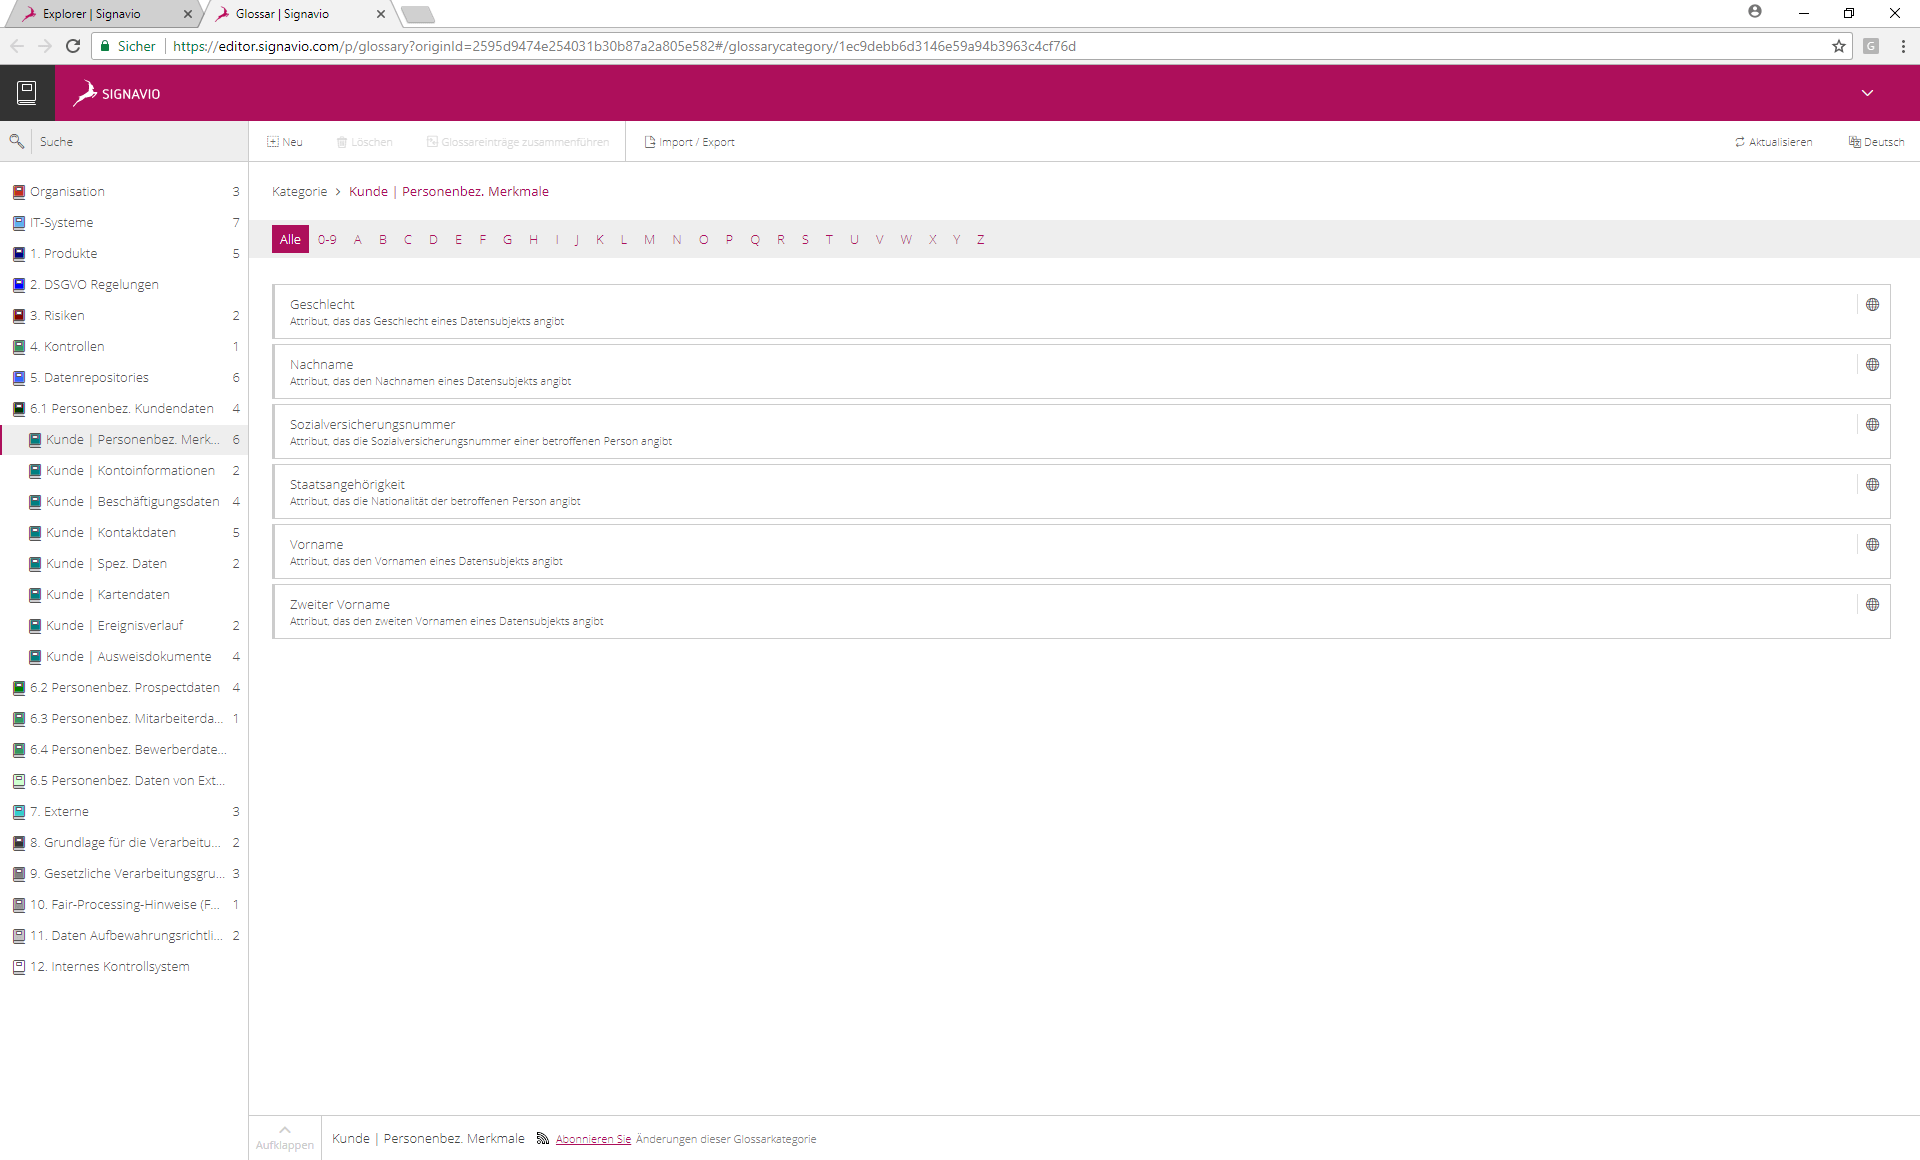Expand the header dropdown chevron
Screen dimensions: 1920x1160
1867,93
